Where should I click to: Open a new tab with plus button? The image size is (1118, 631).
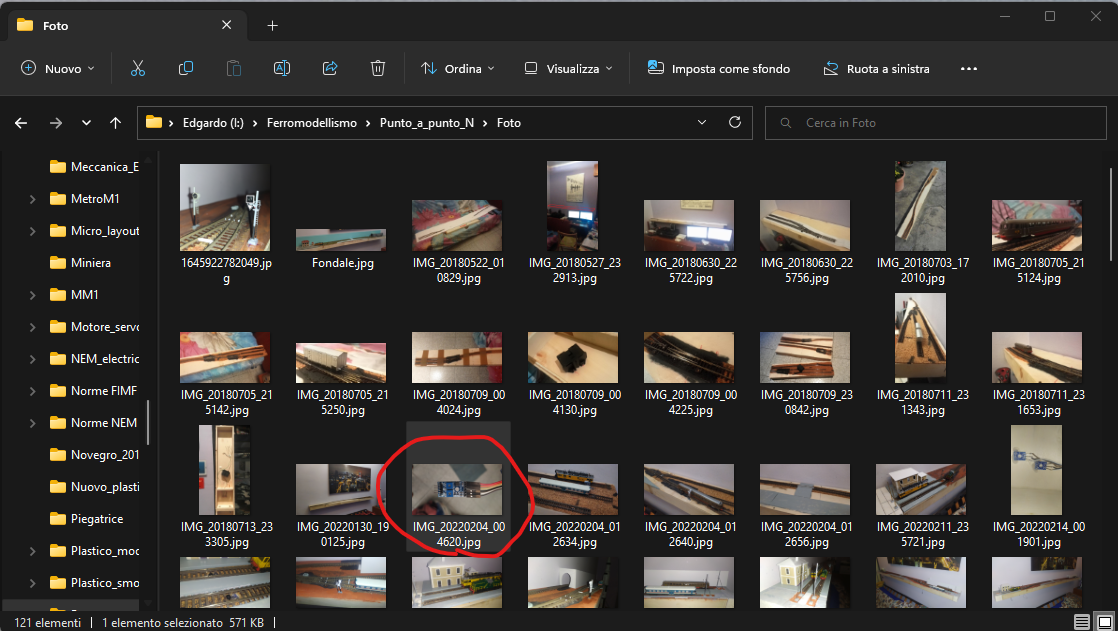tap(273, 26)
